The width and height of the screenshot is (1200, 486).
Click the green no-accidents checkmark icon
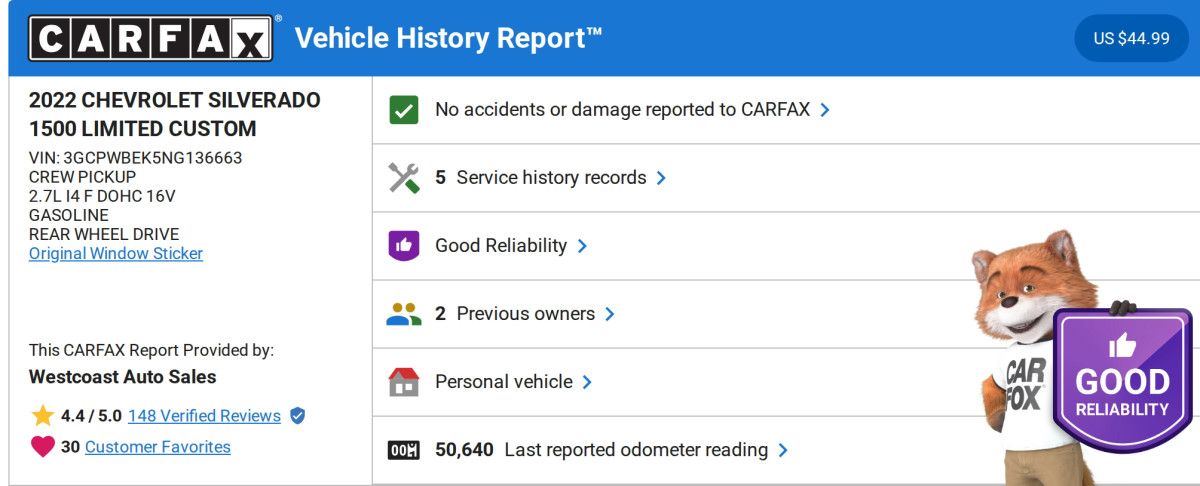pos(403,110)
